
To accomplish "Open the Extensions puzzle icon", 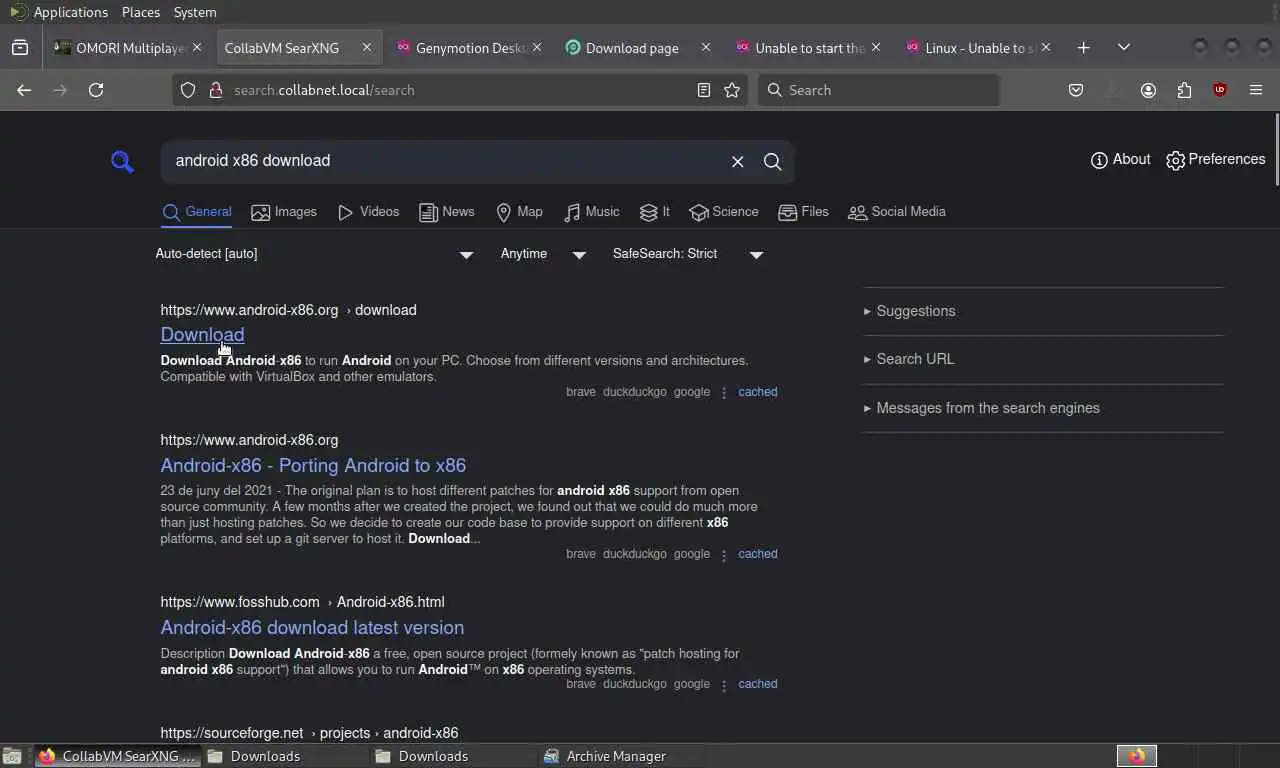I will pyautogui.click(x=1184, y=90).
